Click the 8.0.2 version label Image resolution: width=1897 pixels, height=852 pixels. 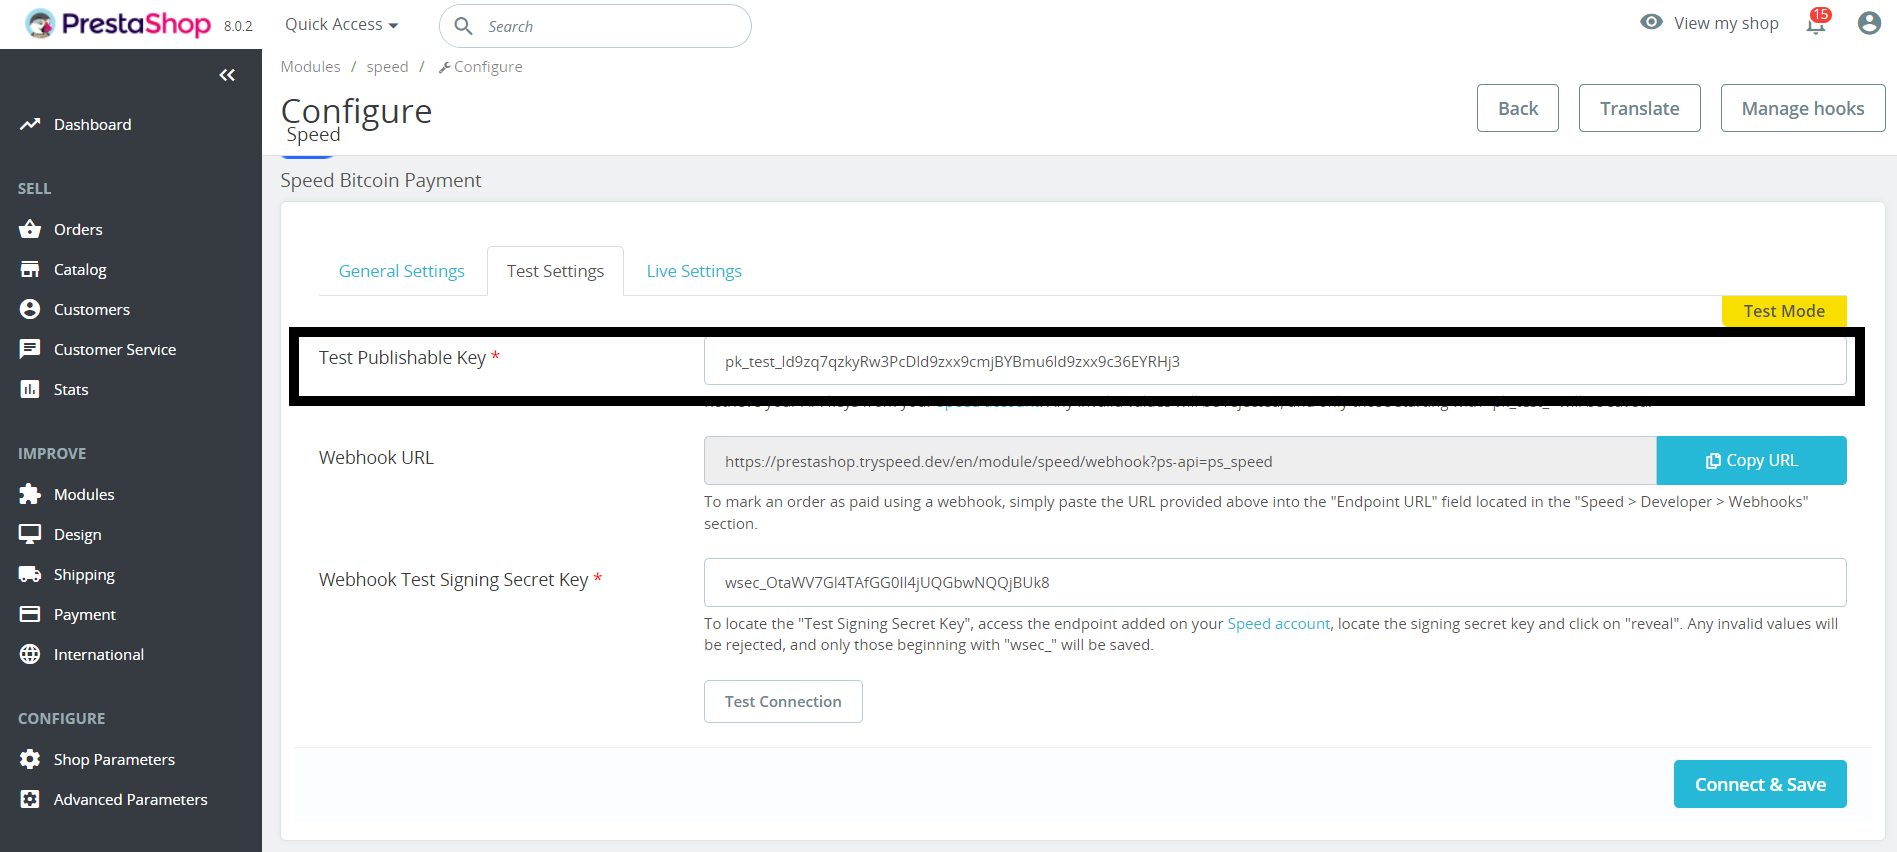tap(238, 27)
